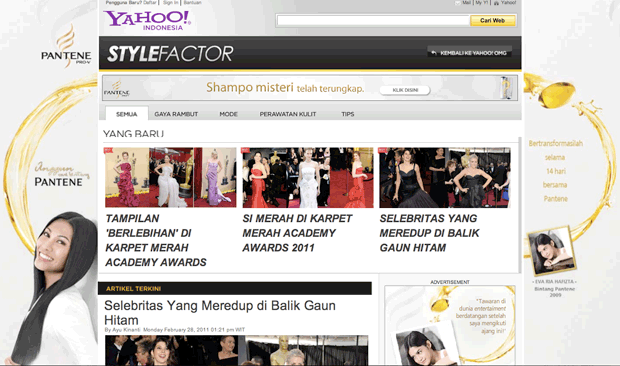This screenshot has width=620, height=366.
Task: Open headline Si Merah di Karpet Merah Academy Awards 2011
Action: (x=297, y=233)
